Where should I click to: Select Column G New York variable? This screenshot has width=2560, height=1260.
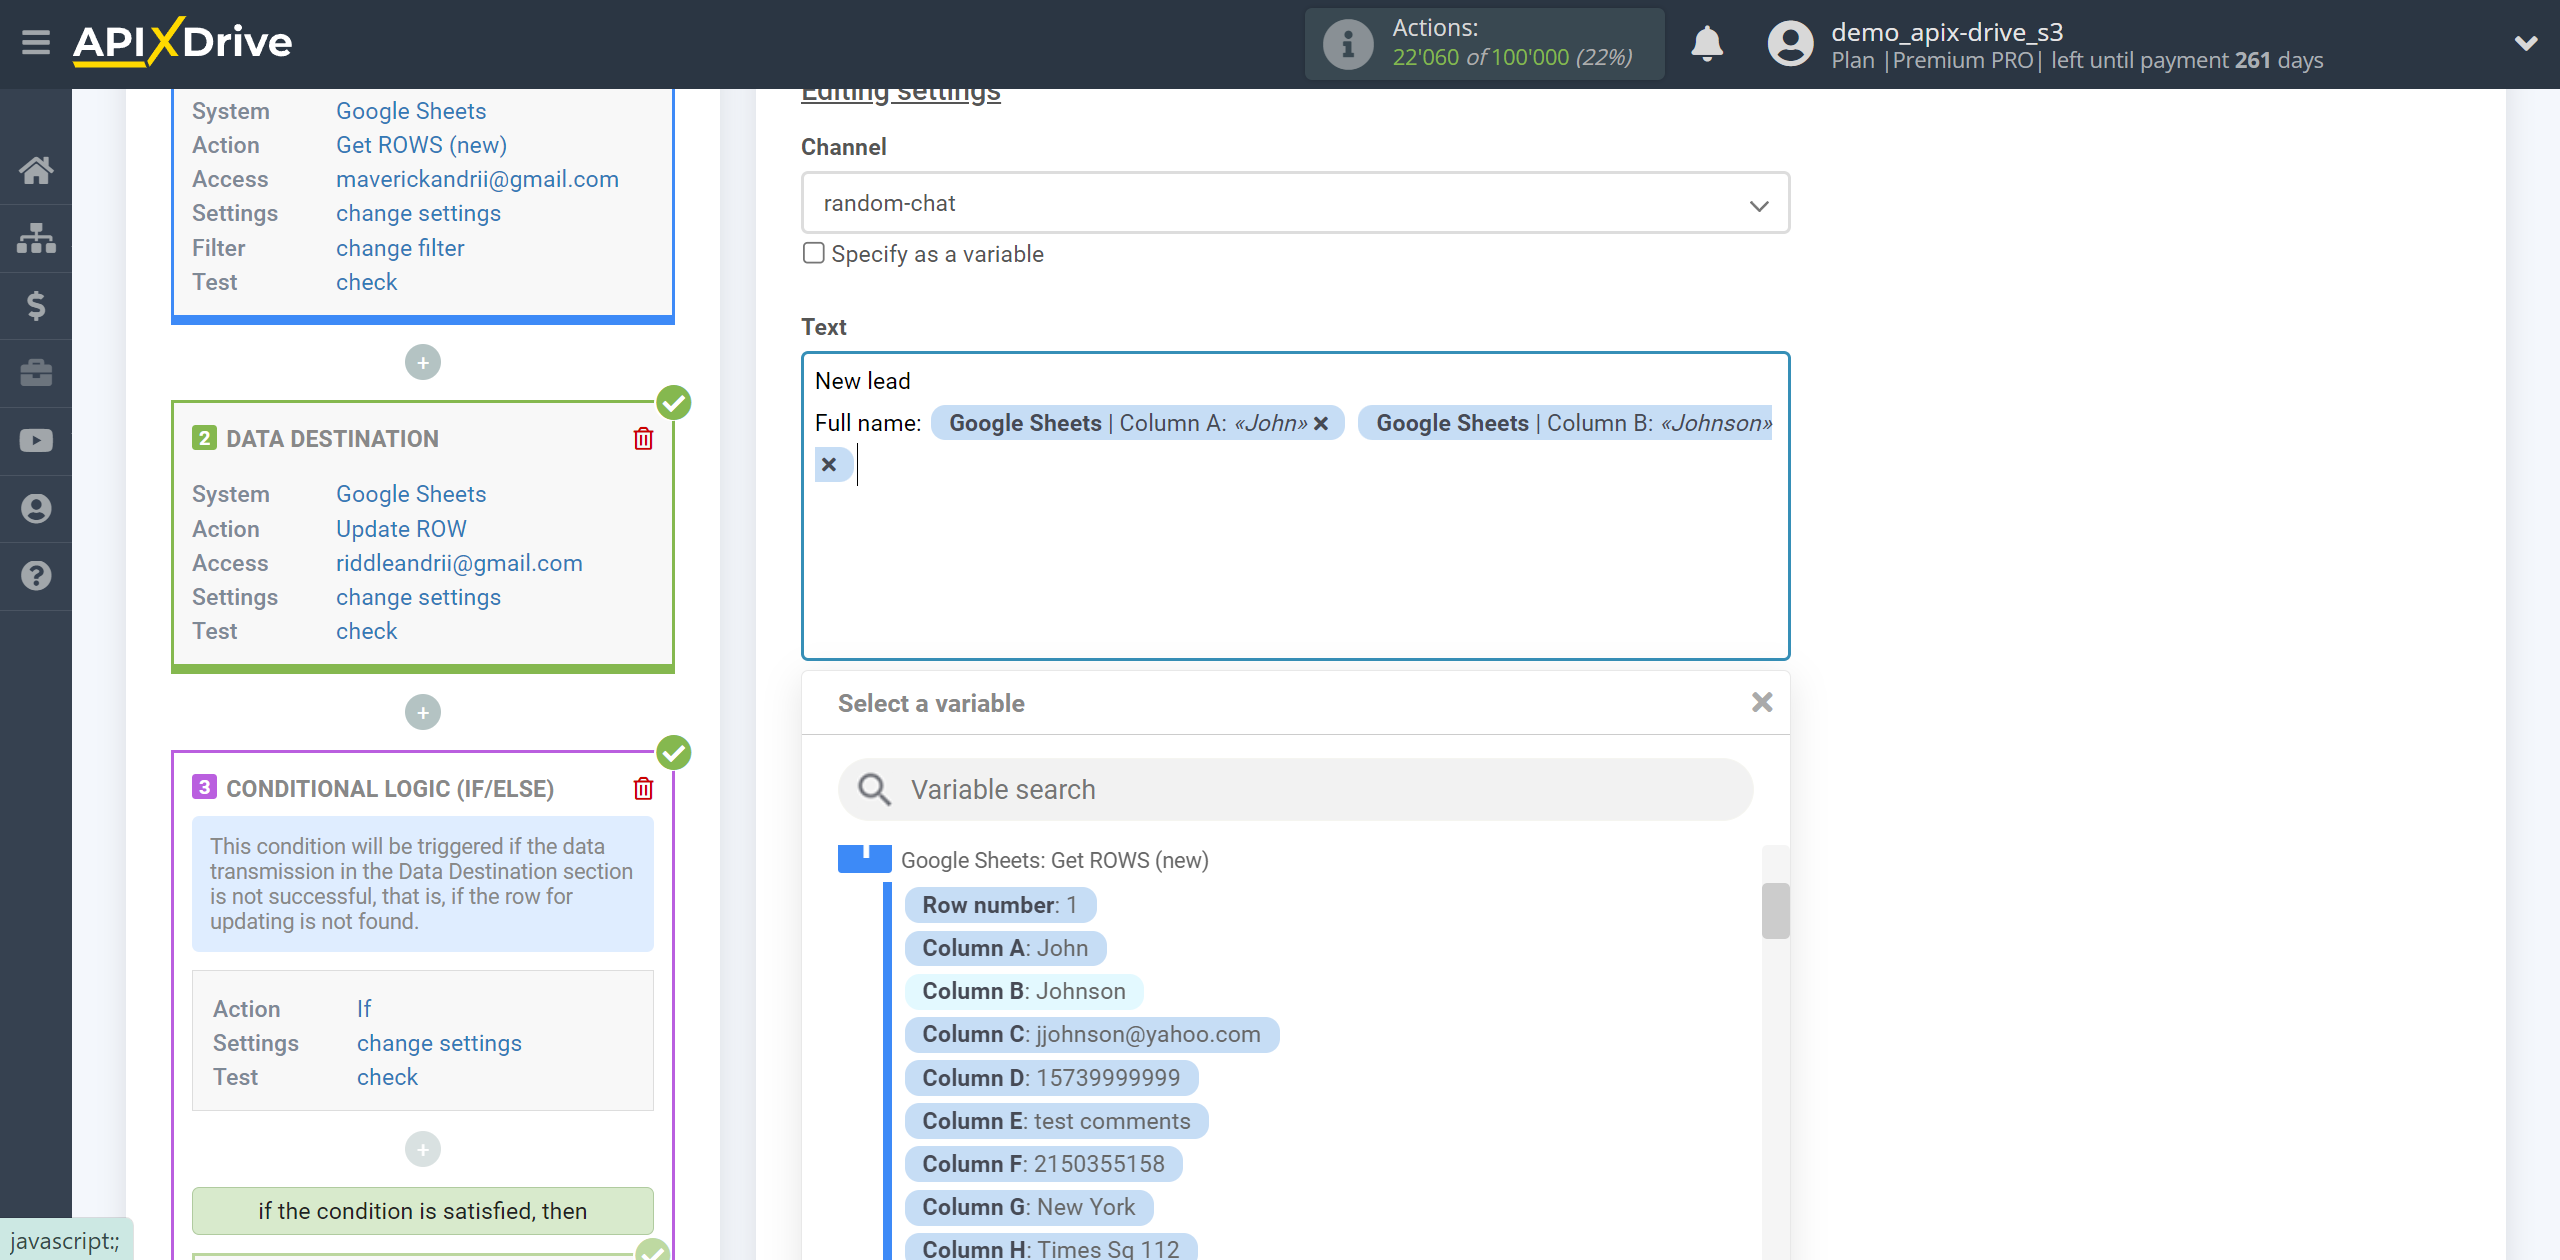[x=1029, y=1207]
